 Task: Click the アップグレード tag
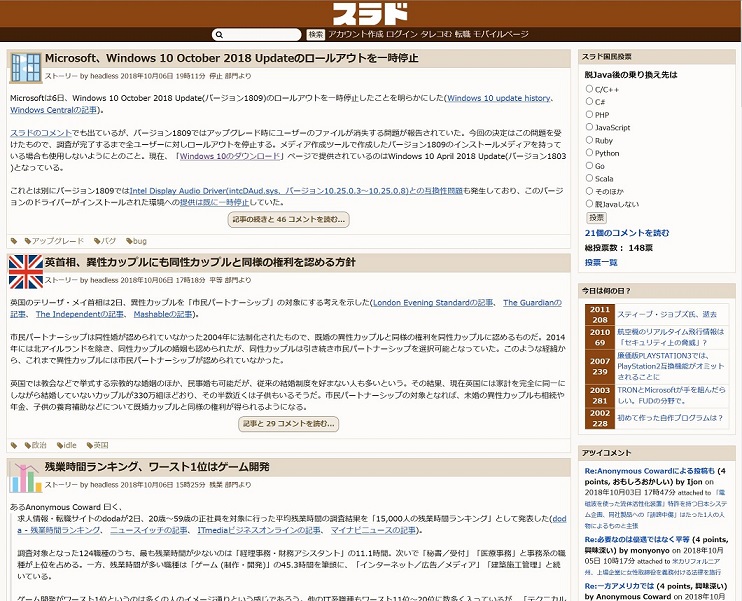pyautogui.click(x=58, y=241)
